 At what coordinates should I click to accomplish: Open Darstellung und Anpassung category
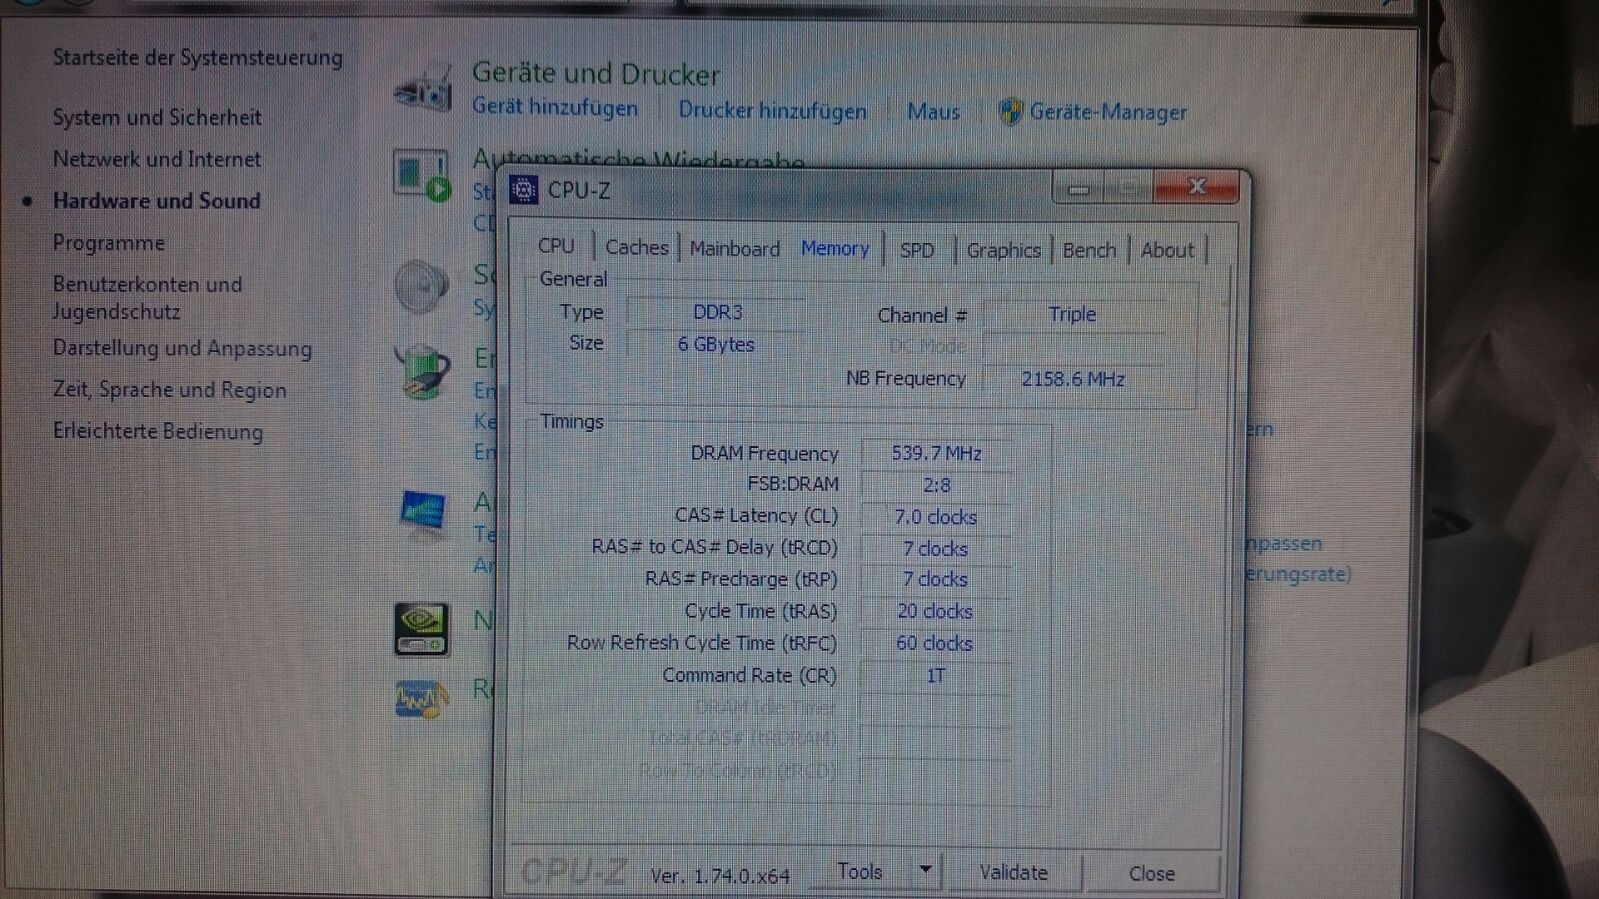coord(182,349)
